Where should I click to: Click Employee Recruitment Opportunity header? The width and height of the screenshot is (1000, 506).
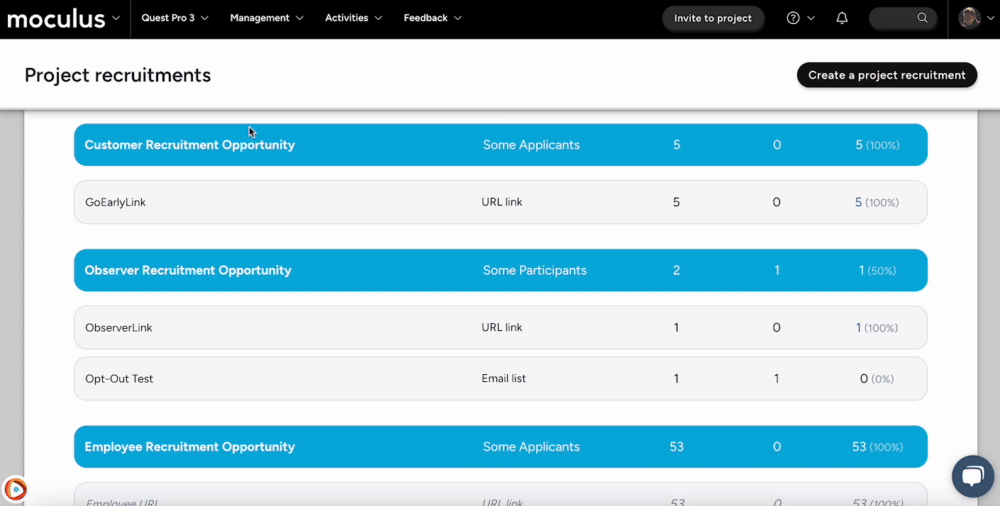[x=190, y=447]
